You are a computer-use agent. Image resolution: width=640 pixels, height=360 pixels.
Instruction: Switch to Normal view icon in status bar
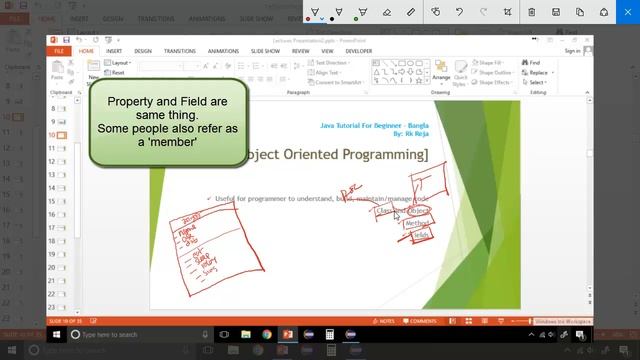tap(452, 321)
